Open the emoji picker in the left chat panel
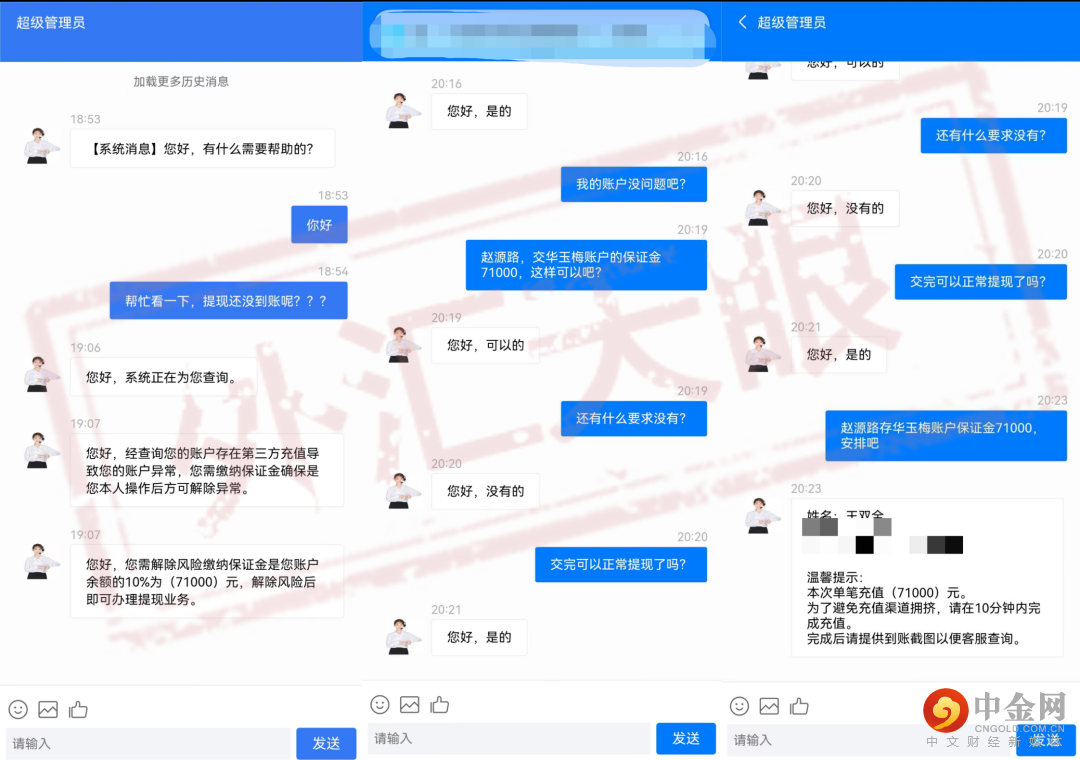Screen dimensions: 1080x760 [17, 709]
